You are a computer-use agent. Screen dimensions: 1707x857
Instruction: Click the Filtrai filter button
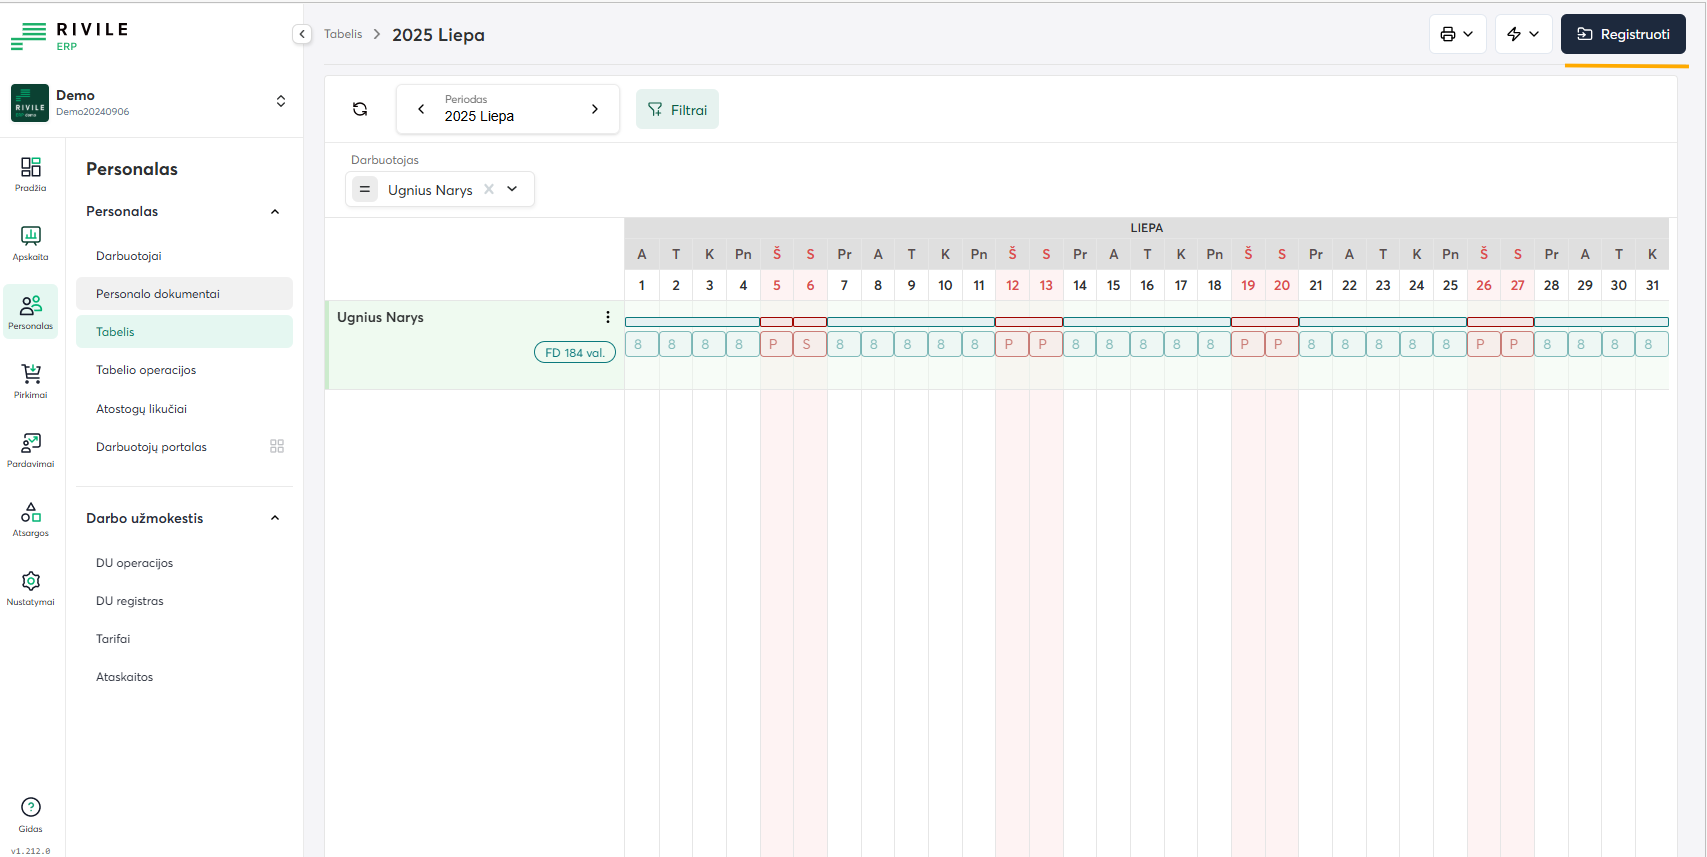(x=677, y=110)
